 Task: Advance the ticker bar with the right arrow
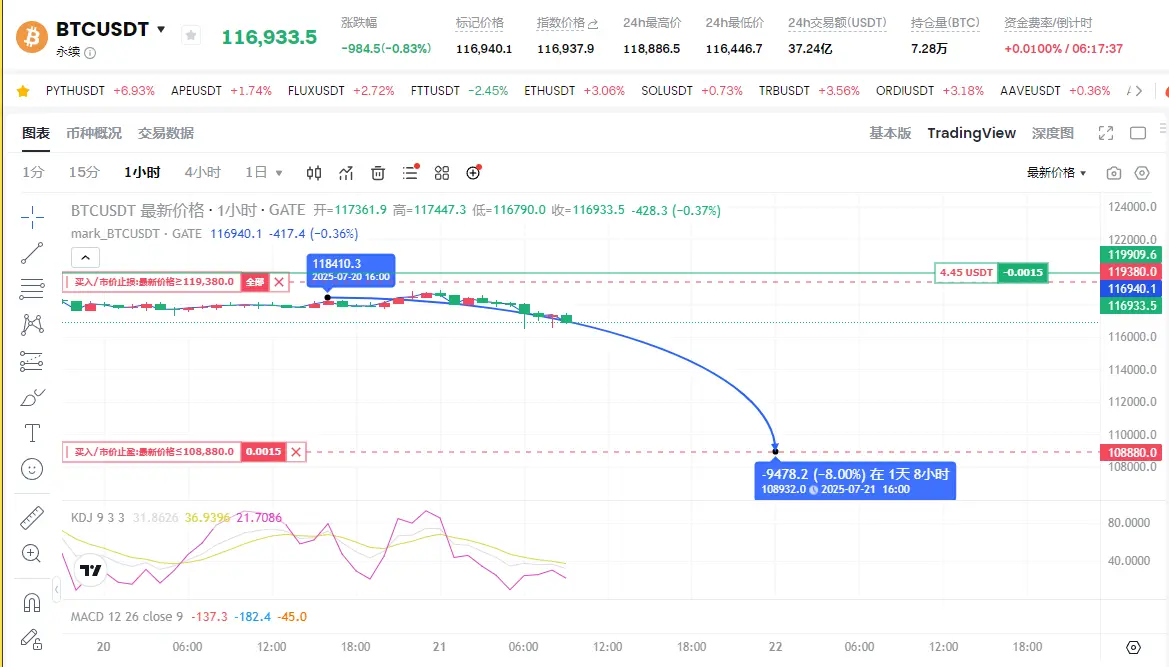pyautogui.click(x=1138, y=91)
